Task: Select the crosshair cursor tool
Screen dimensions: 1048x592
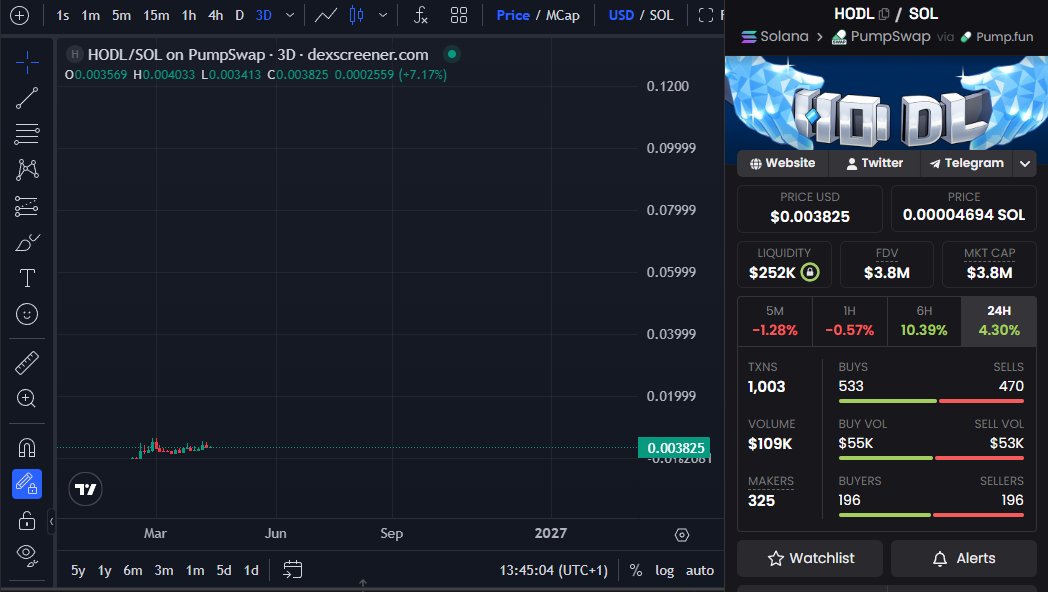Action: [x=27, y=63]
